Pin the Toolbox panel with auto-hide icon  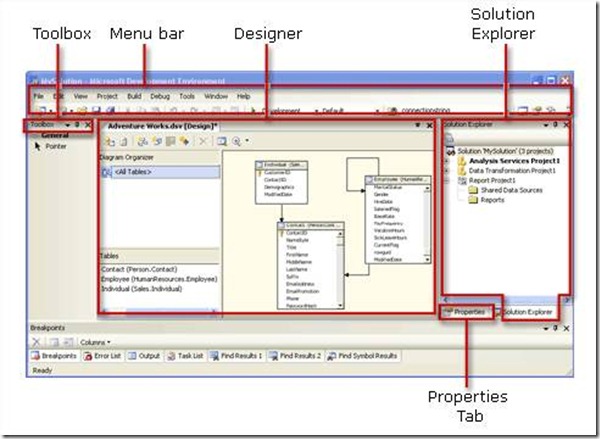[78, 125]
